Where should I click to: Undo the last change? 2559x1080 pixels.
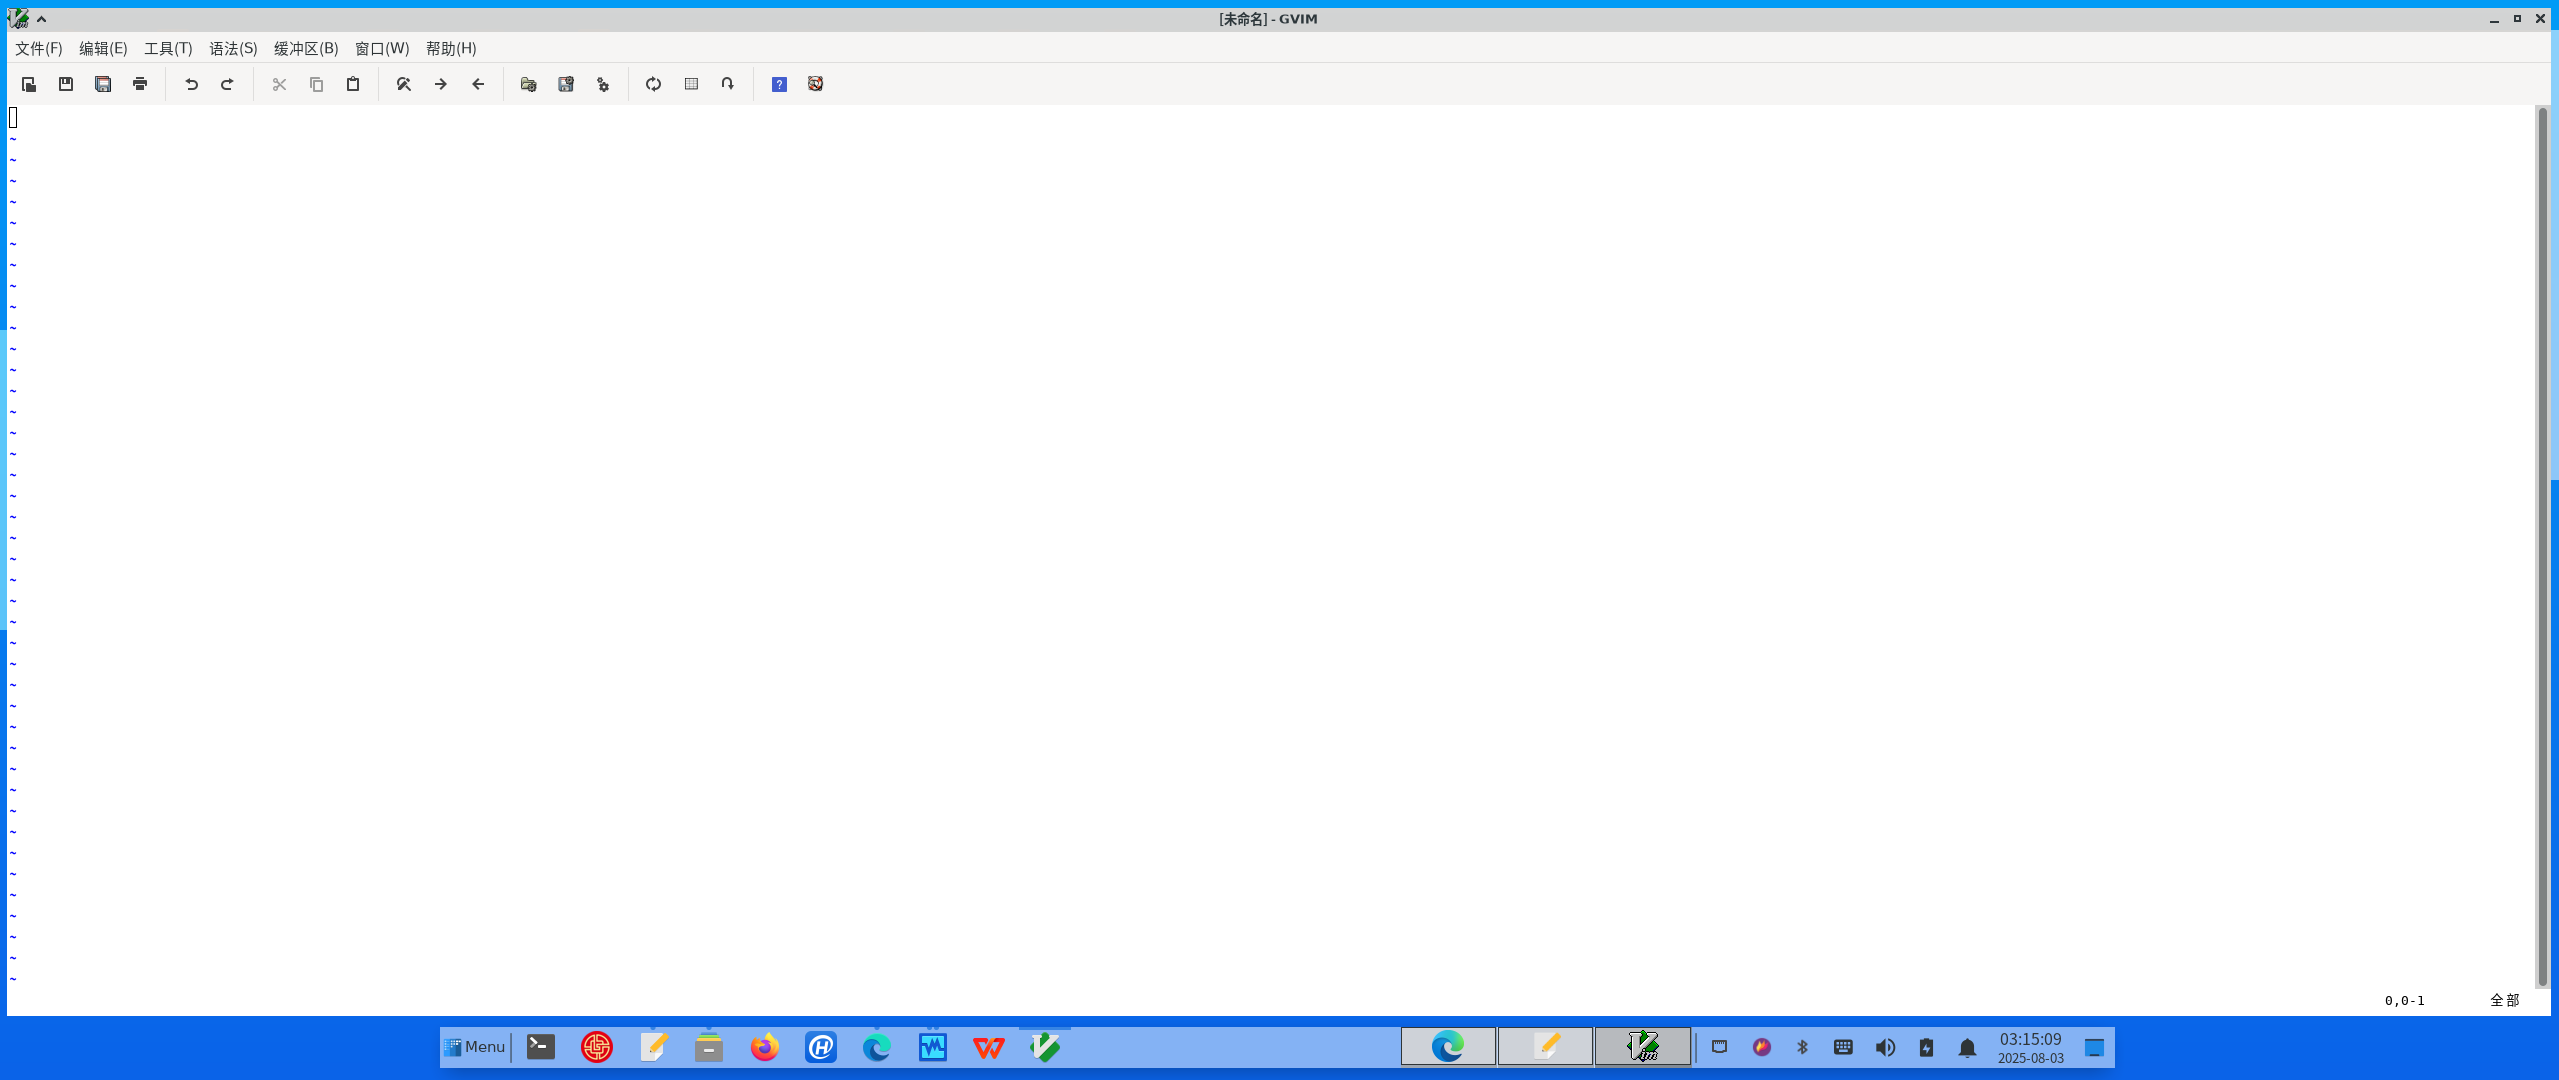pyautogui.click(x=191, y=84)
